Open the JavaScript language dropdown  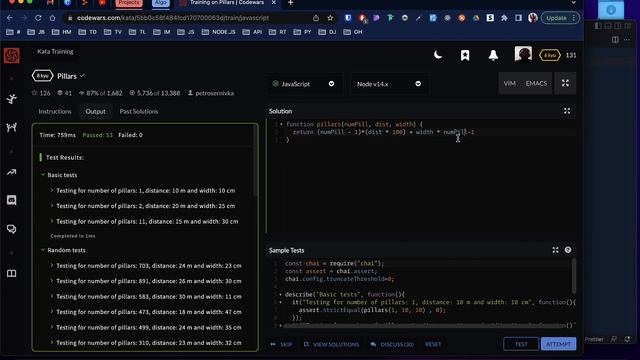(x=304, y=84)
